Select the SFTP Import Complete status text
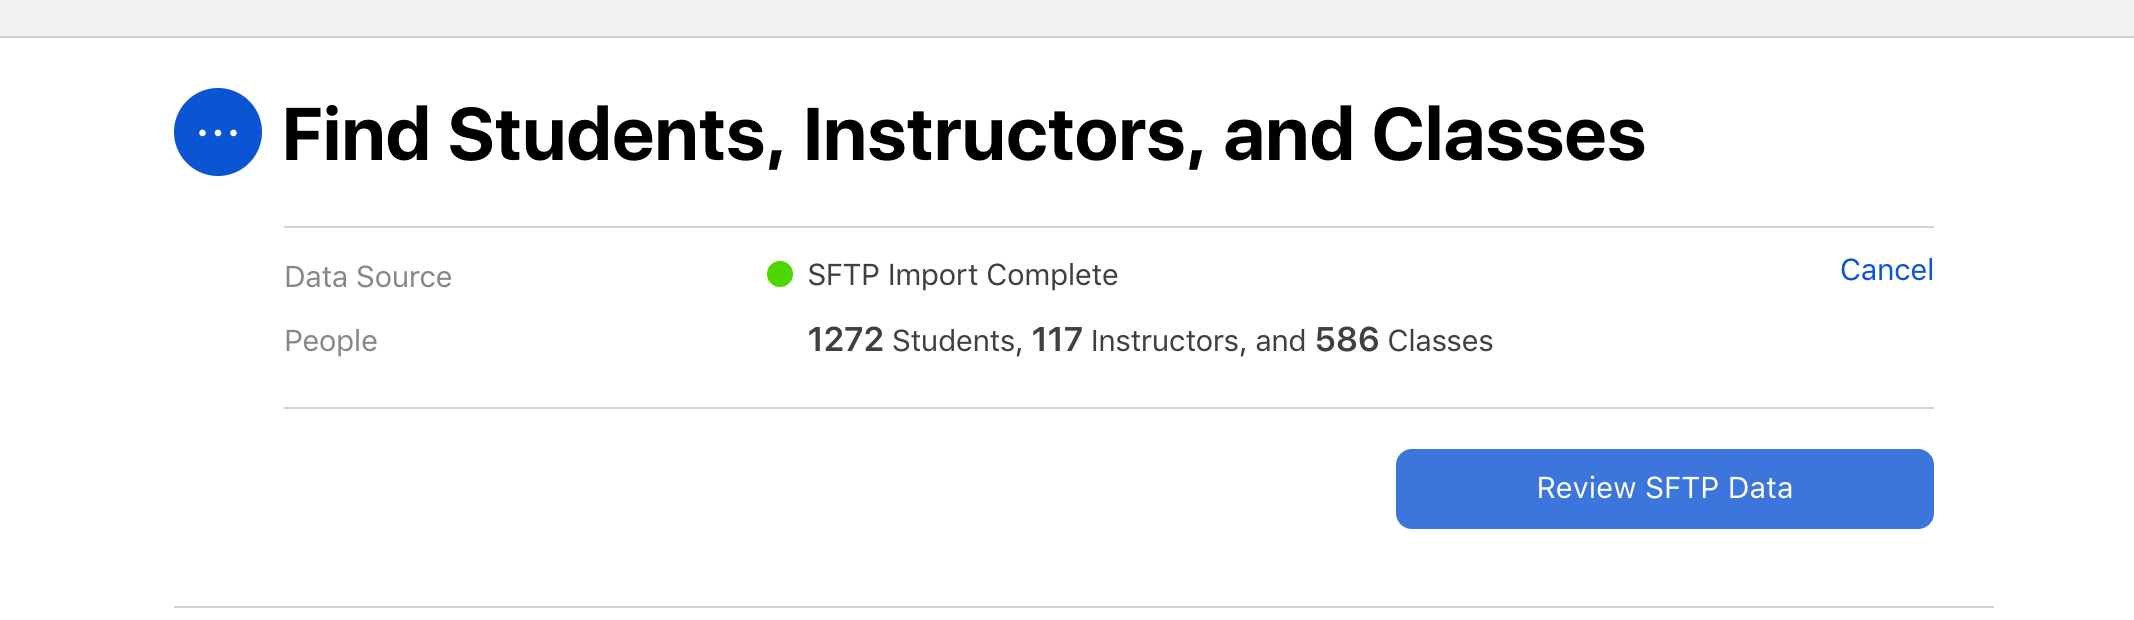This screenshot has height=620, width=2134. pos(962,275)
